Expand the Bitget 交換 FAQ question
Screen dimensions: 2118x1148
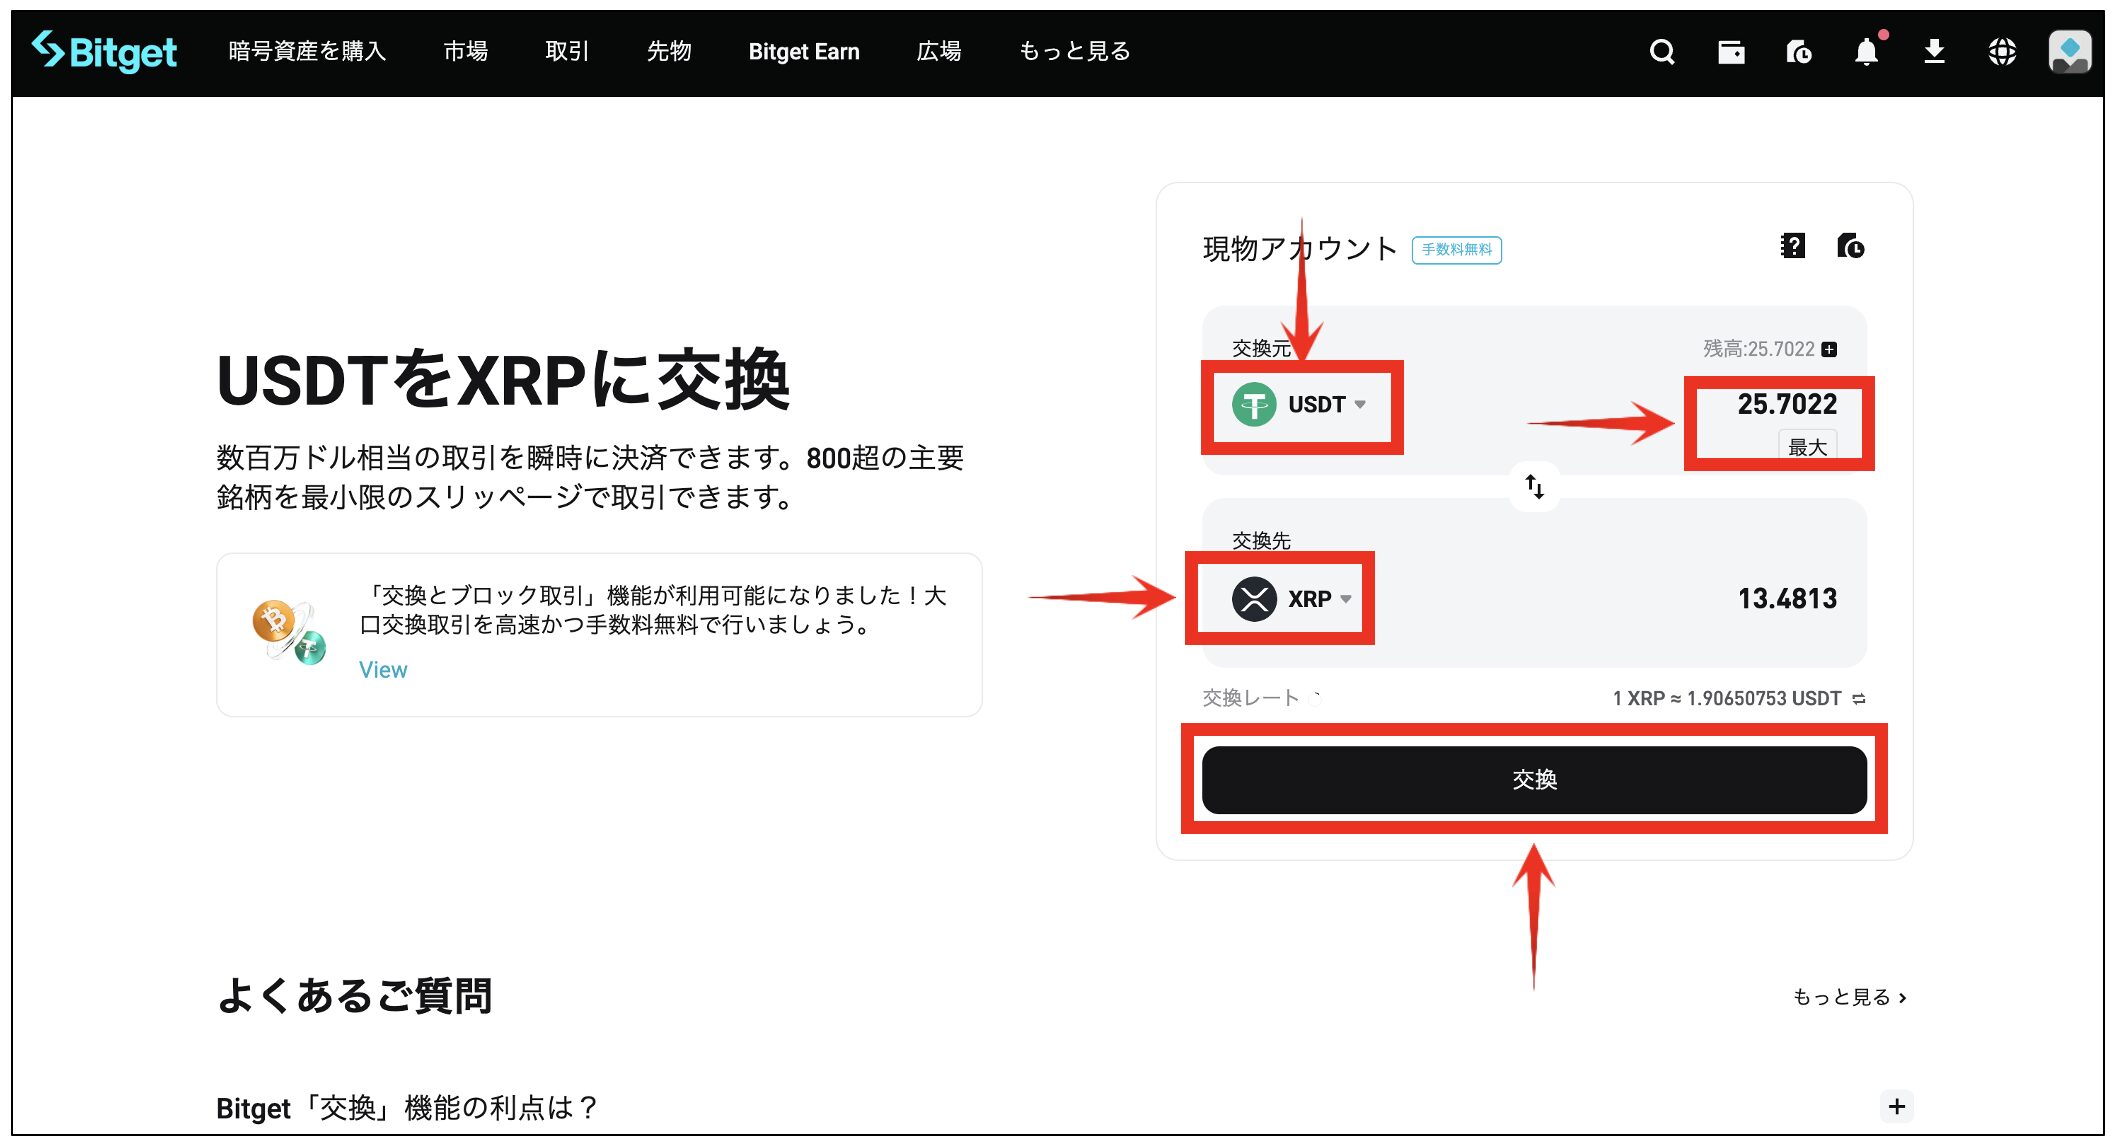pyautogui.click(x=1896, y=1106)
